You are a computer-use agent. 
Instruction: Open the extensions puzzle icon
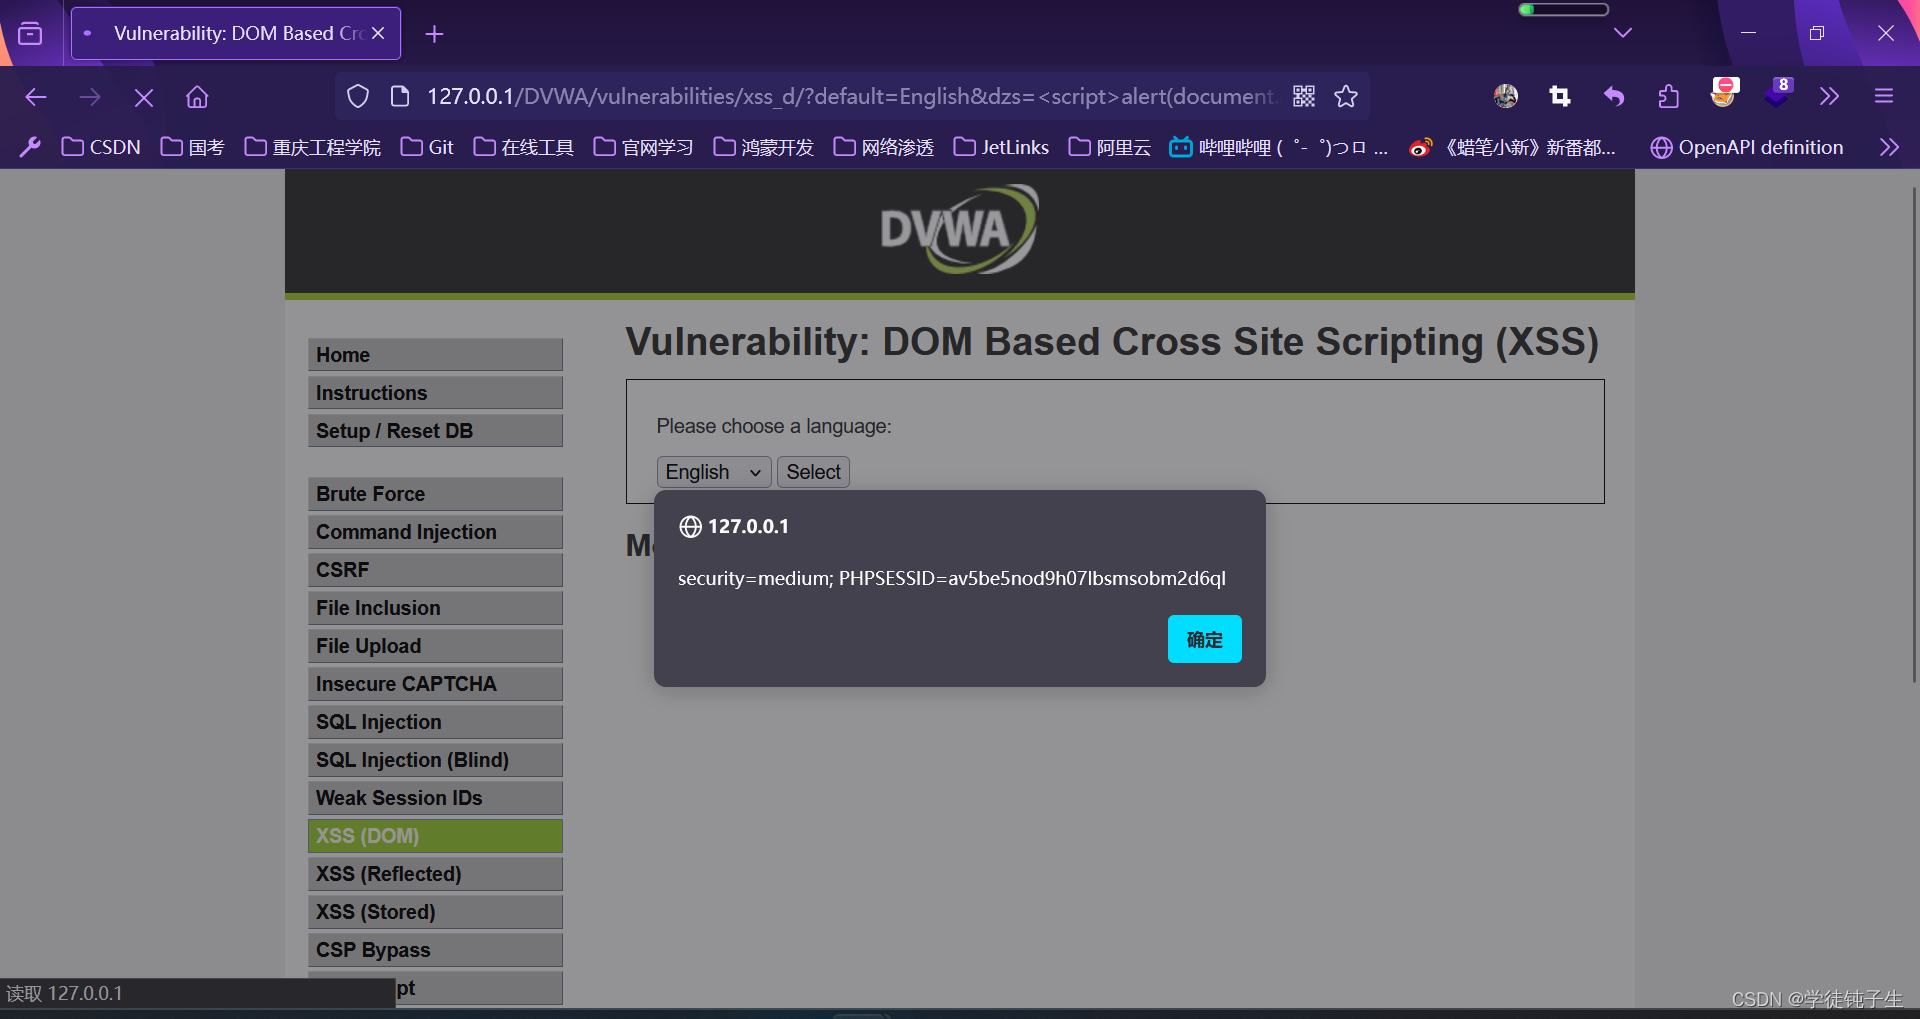pos(1668,96)
